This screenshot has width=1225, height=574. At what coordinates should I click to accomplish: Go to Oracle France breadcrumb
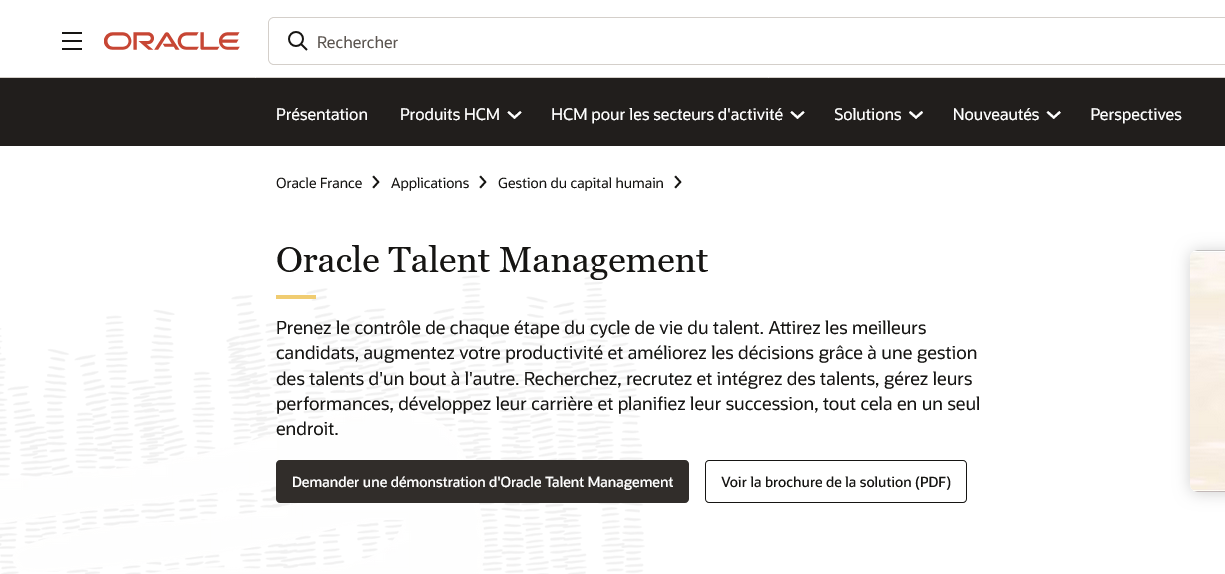[x=319, y=183]
